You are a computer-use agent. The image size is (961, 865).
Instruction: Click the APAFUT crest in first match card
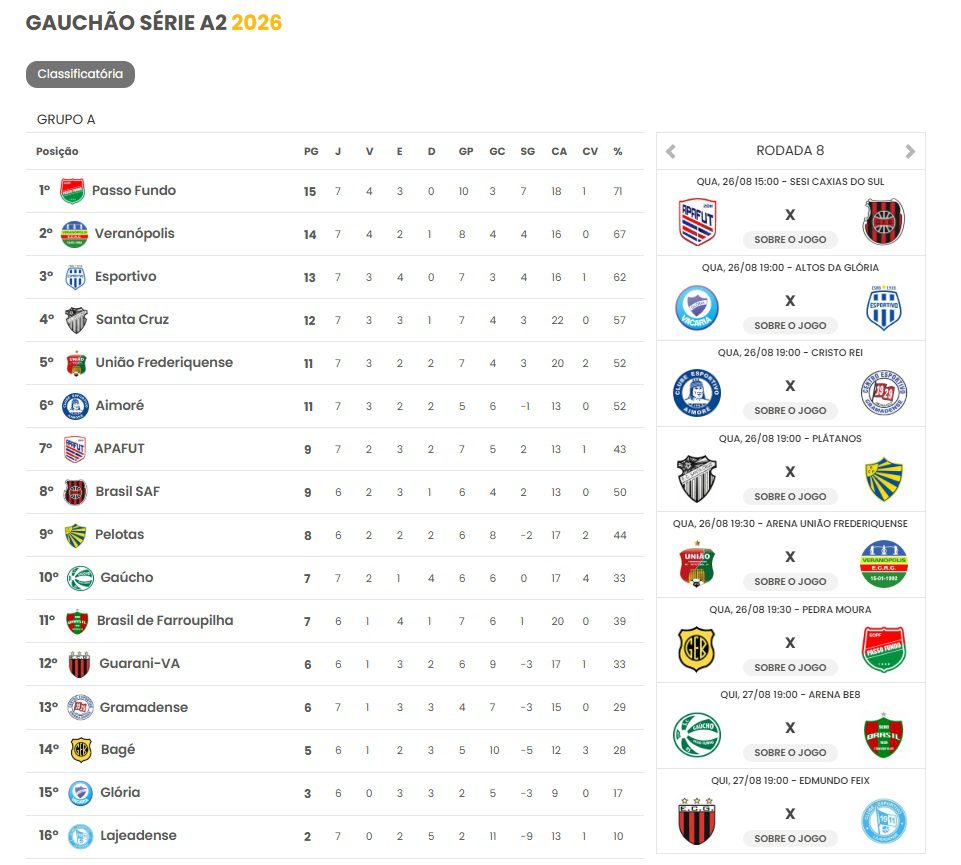tap(697, 221)
